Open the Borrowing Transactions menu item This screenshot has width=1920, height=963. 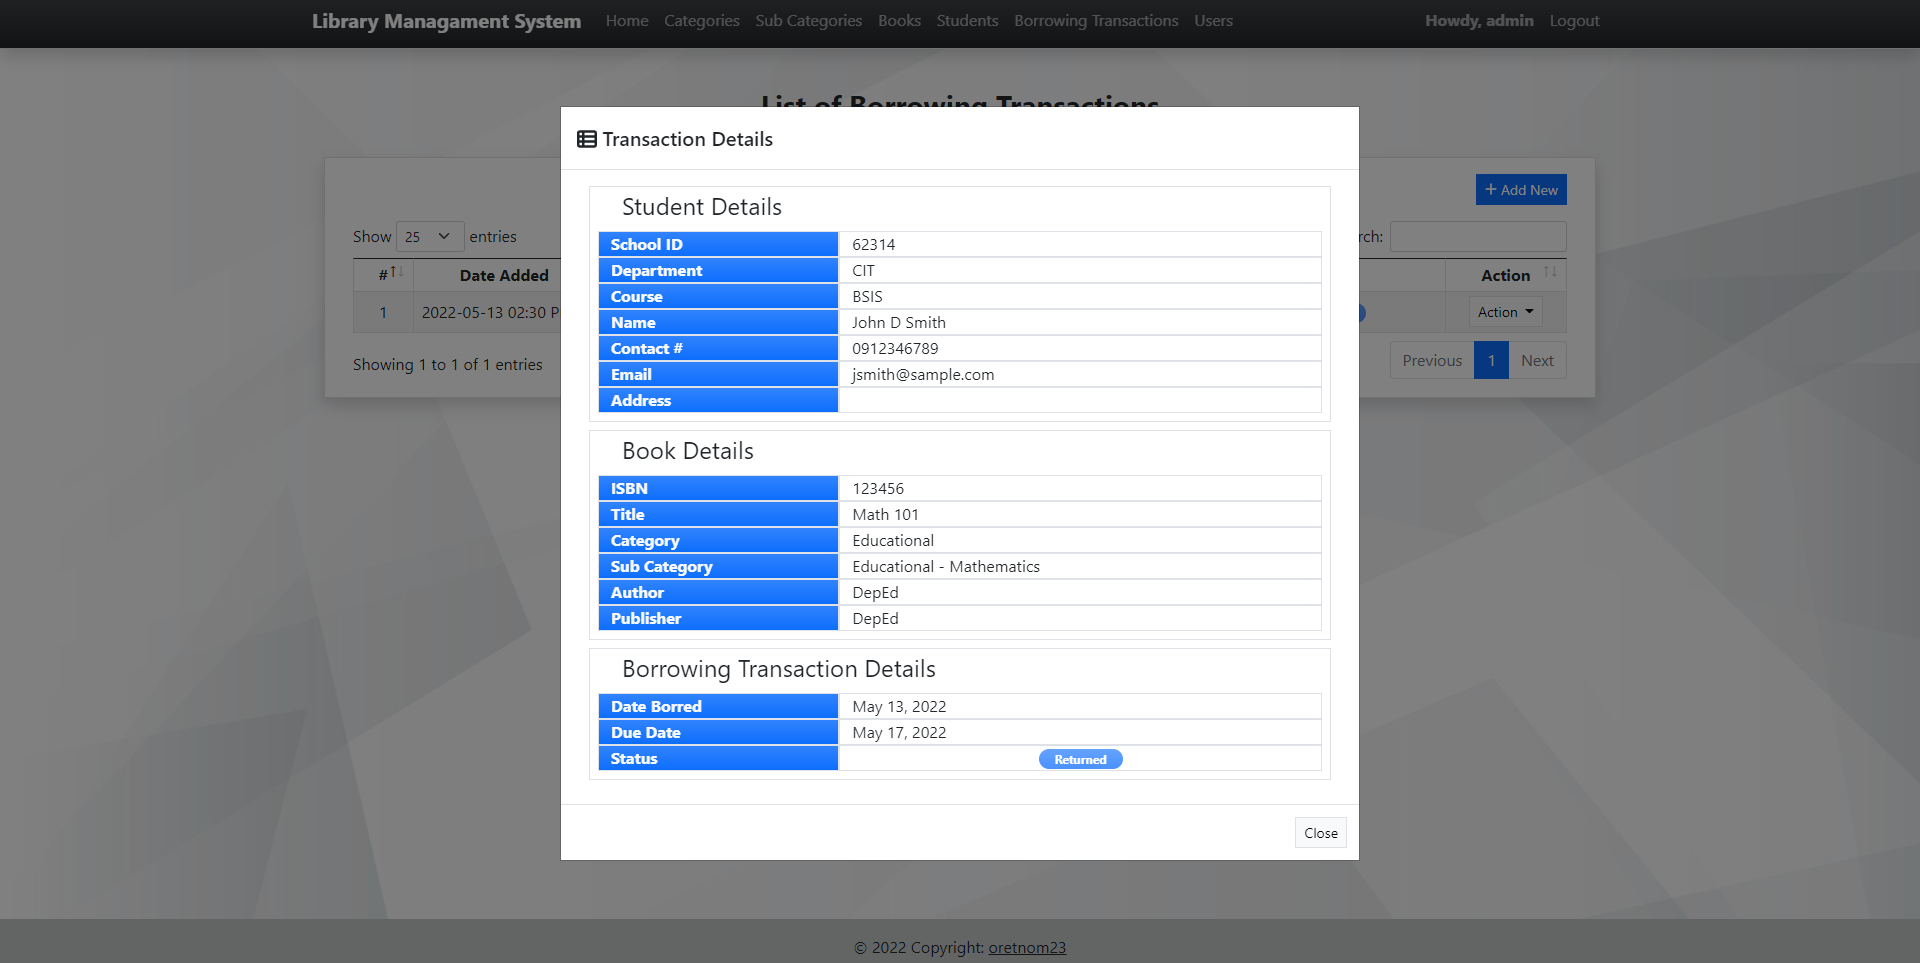click(x=1095, y=20)
